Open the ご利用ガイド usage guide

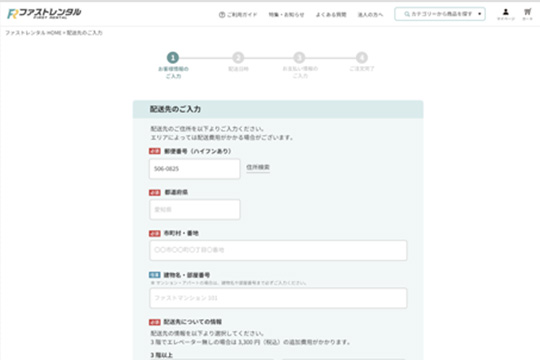(238, 14)
